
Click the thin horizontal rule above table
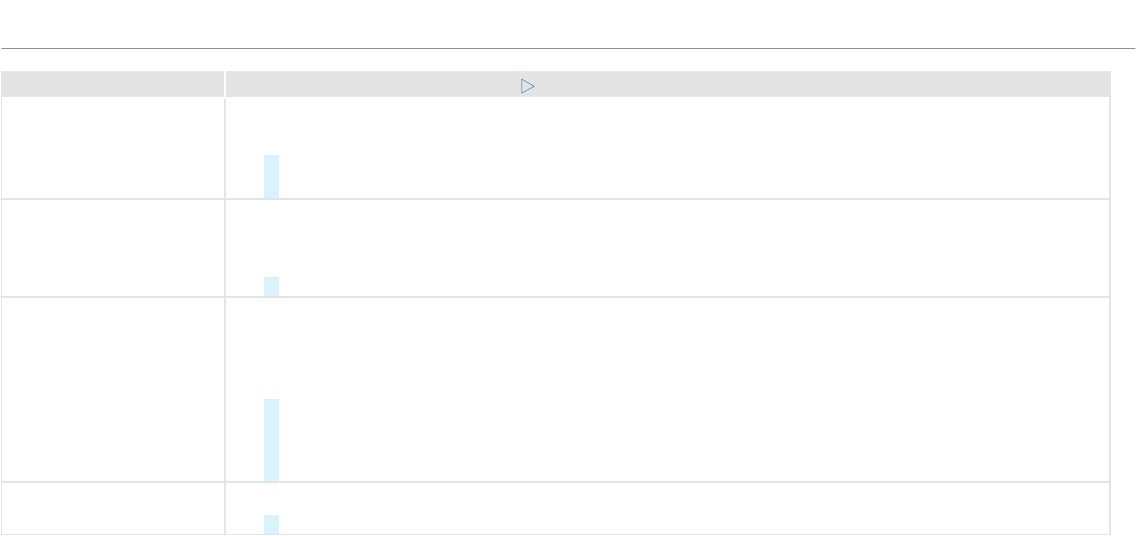click(568, 49)
